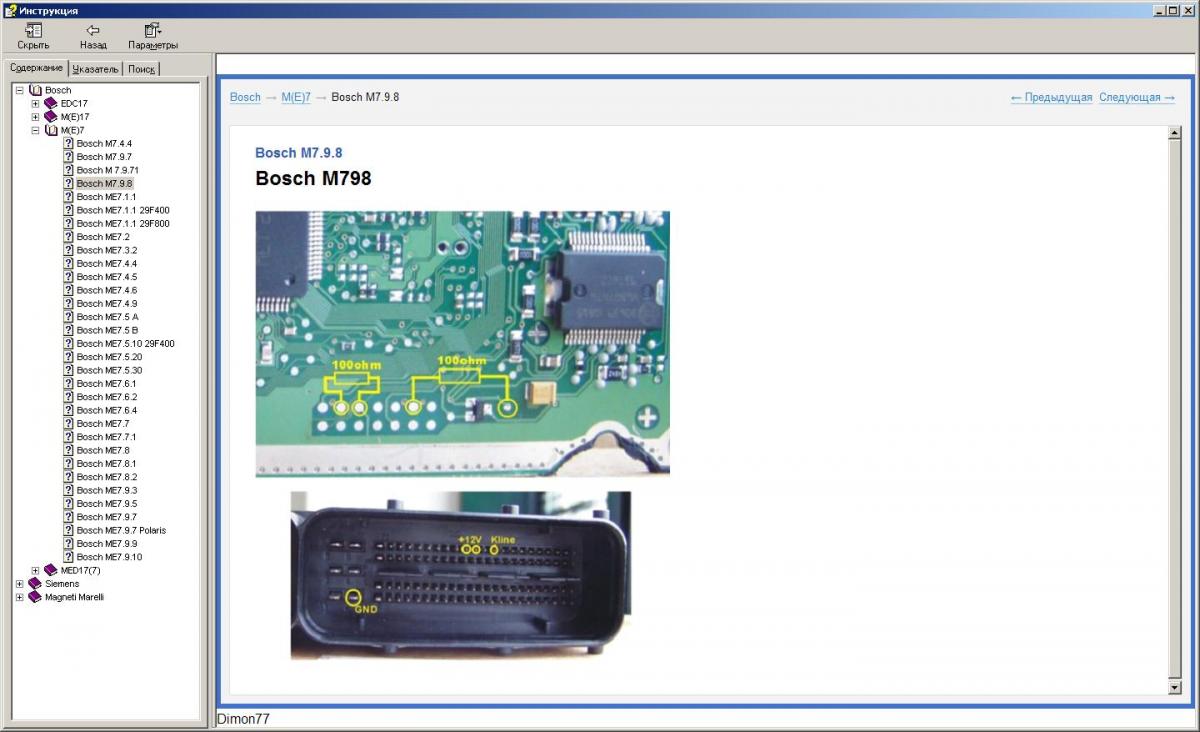
Task: Click the circuit board photo with 100ohm markings
Action: (463, 343)
